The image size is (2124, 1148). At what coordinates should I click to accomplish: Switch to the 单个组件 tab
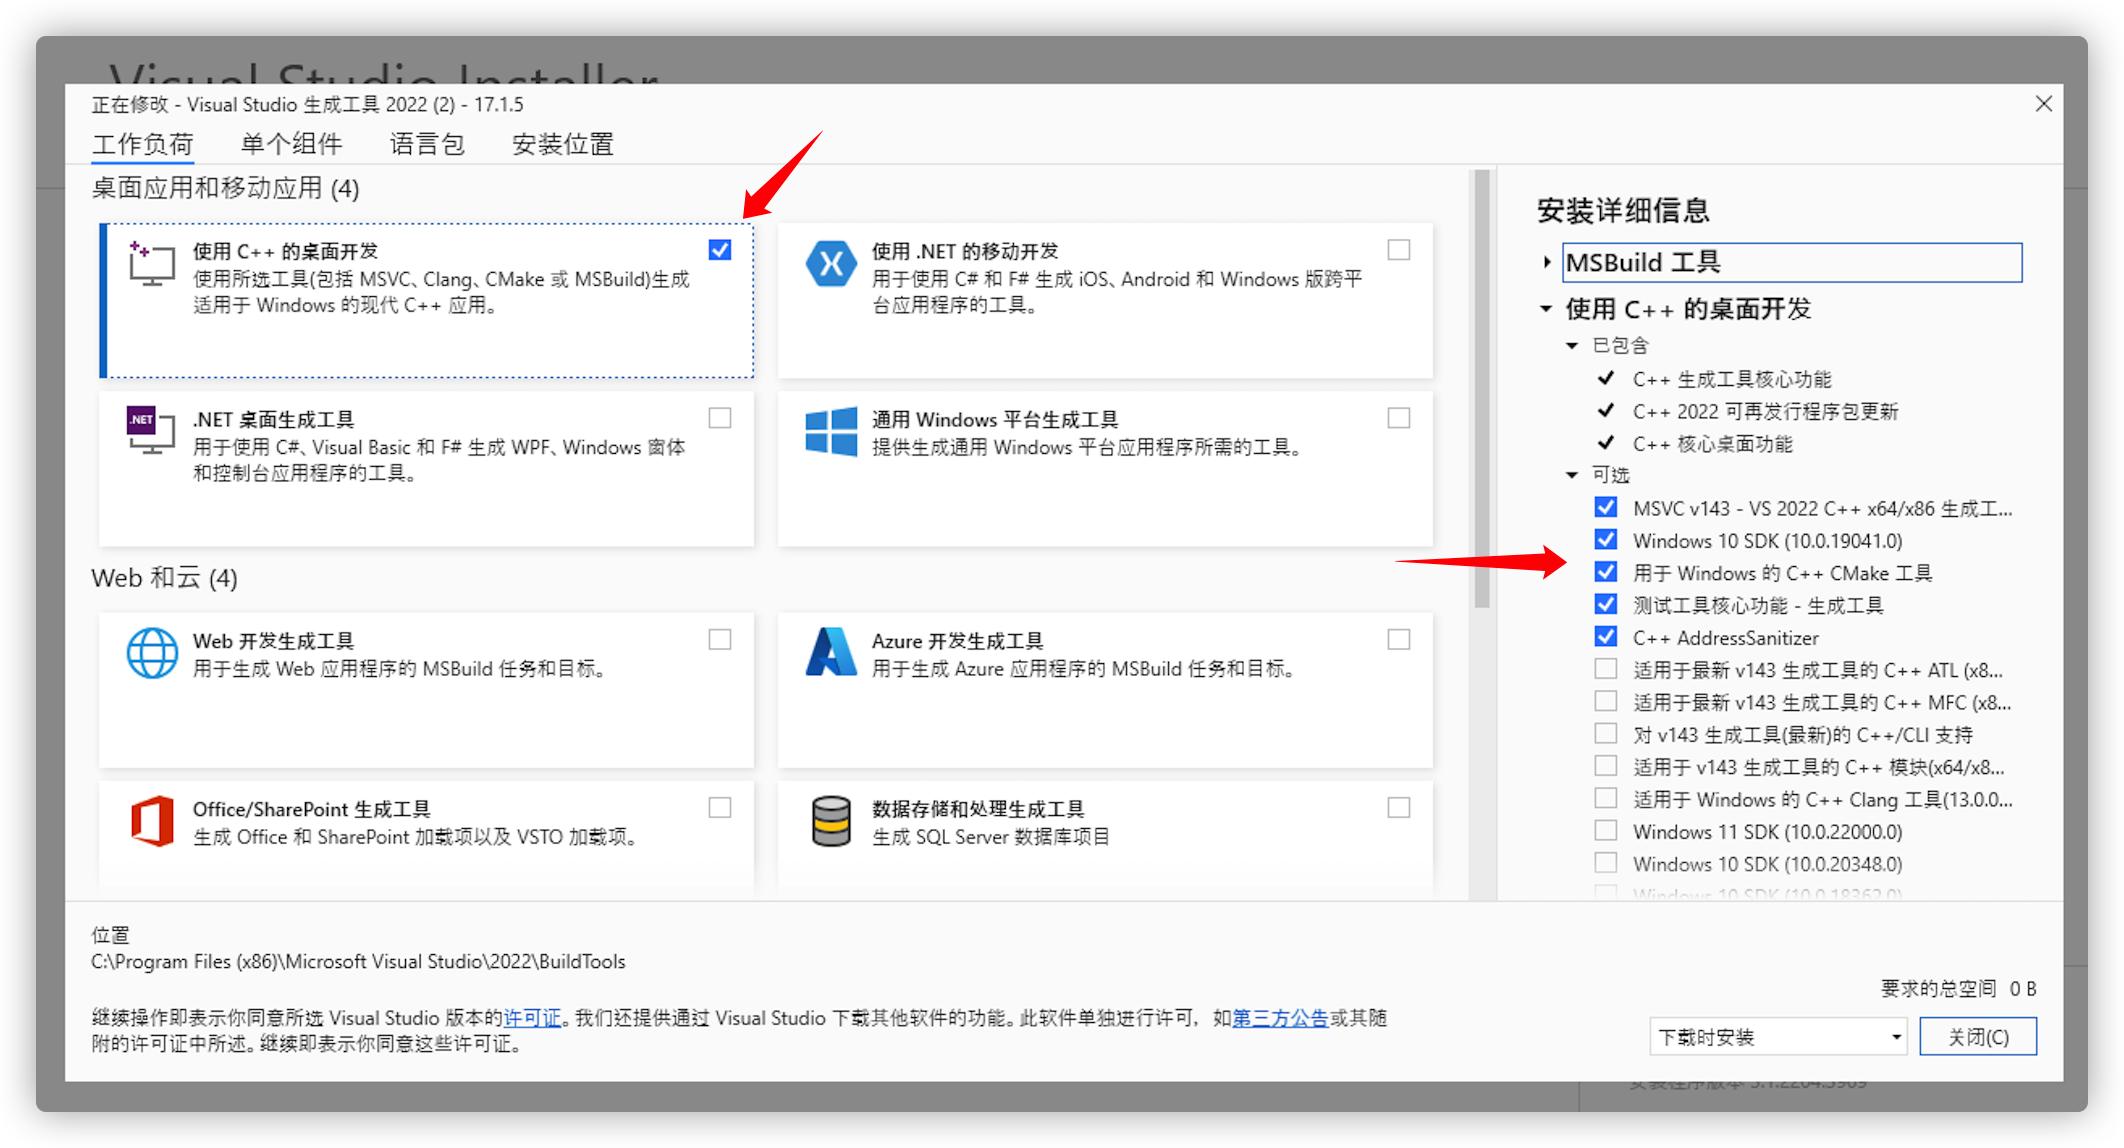click(x=291, y=145)
